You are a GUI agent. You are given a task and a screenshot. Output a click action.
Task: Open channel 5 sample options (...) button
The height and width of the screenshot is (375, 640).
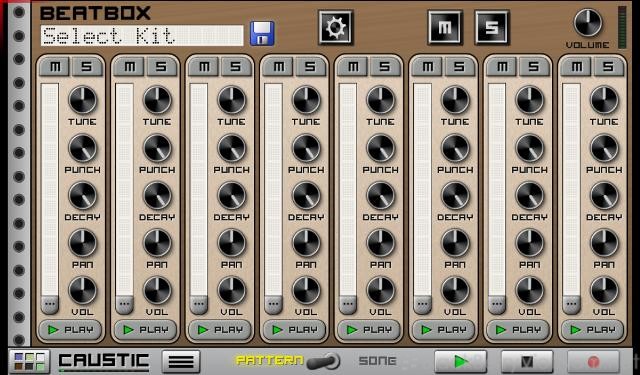point(348,304)
